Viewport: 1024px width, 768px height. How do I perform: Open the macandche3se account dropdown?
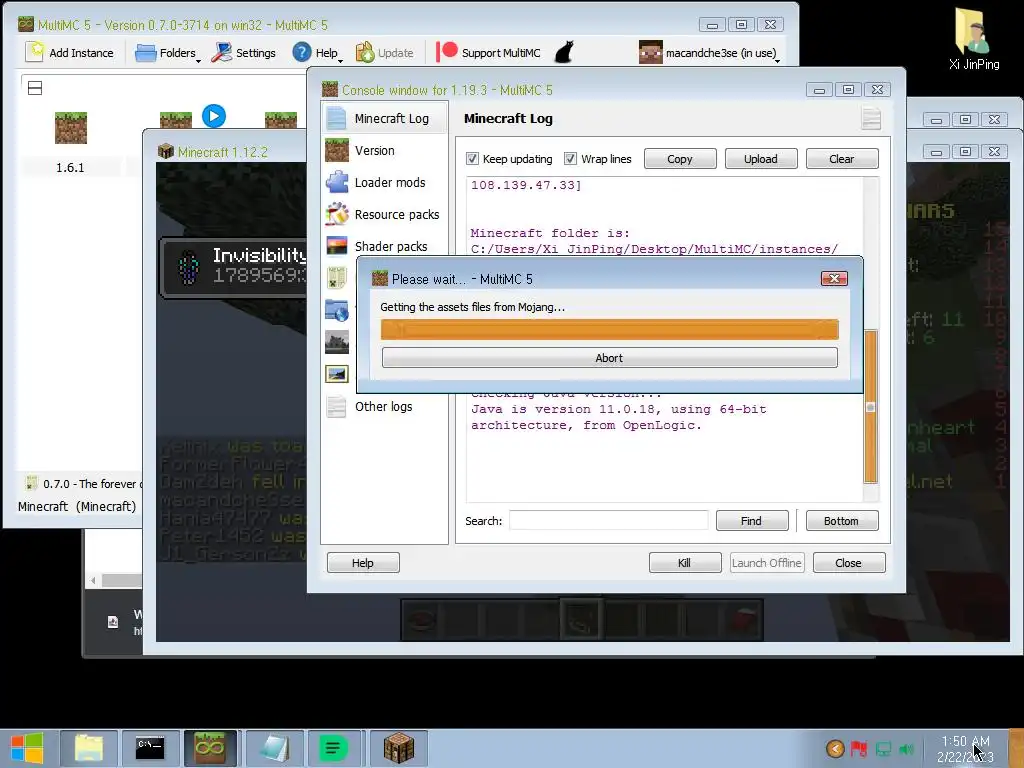point(709,53)
